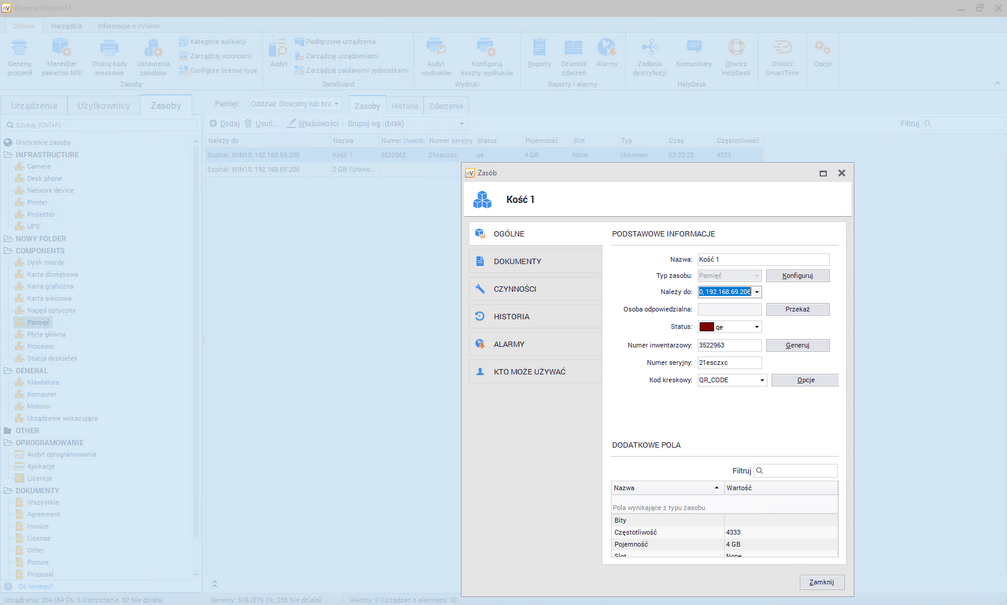Viewport: 1007px width, 605px height.
Task: Expand the Kod kreskowy dropdown
Action: (762, 380)
